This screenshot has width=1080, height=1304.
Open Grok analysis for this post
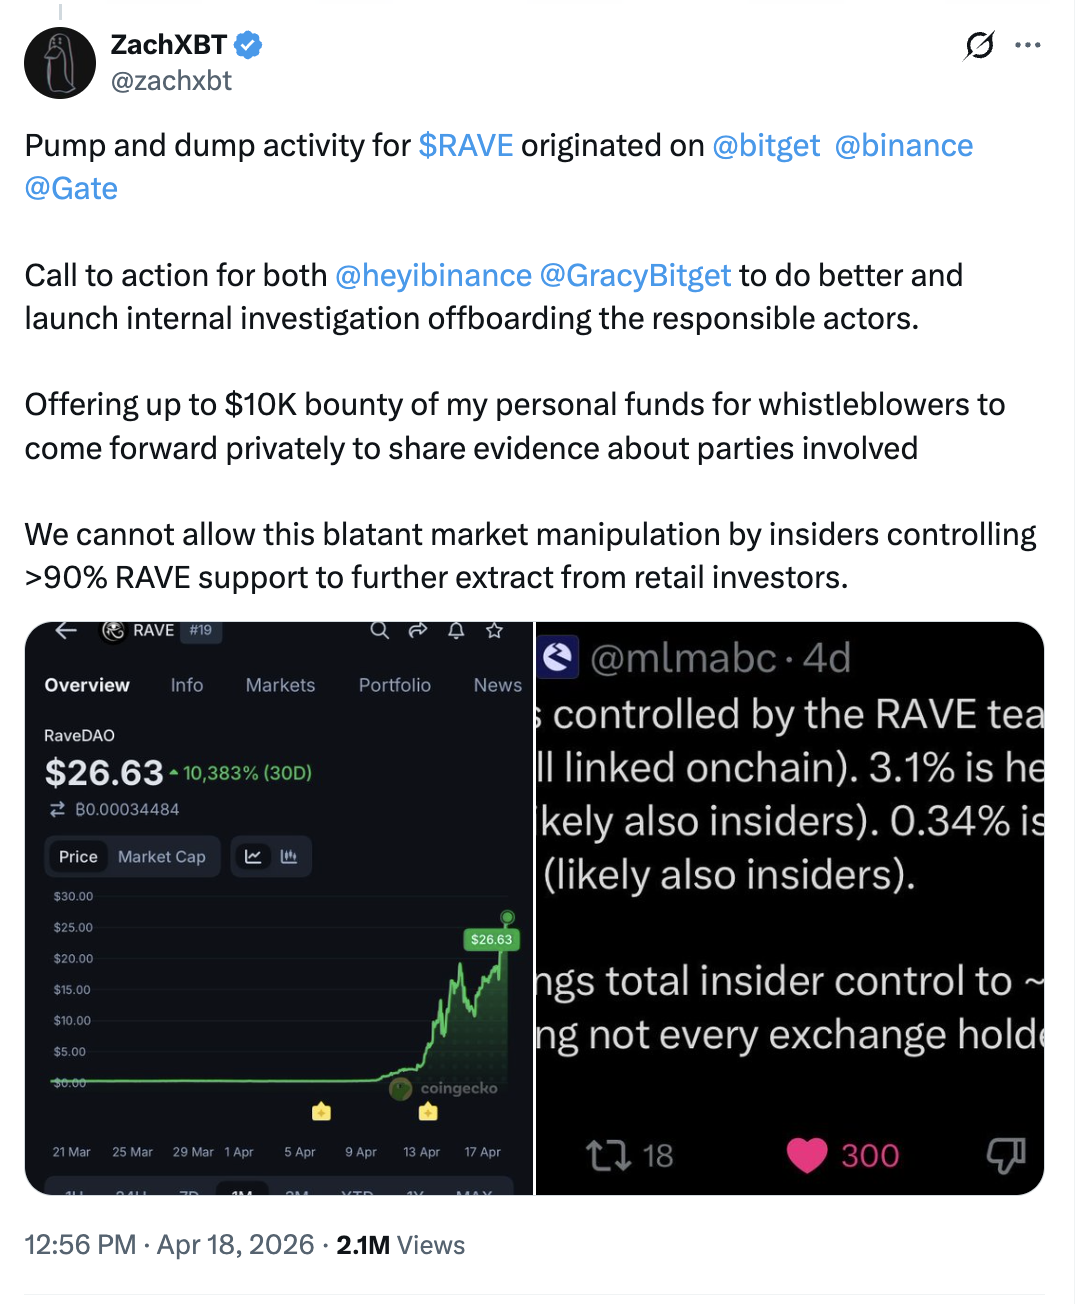978,46
